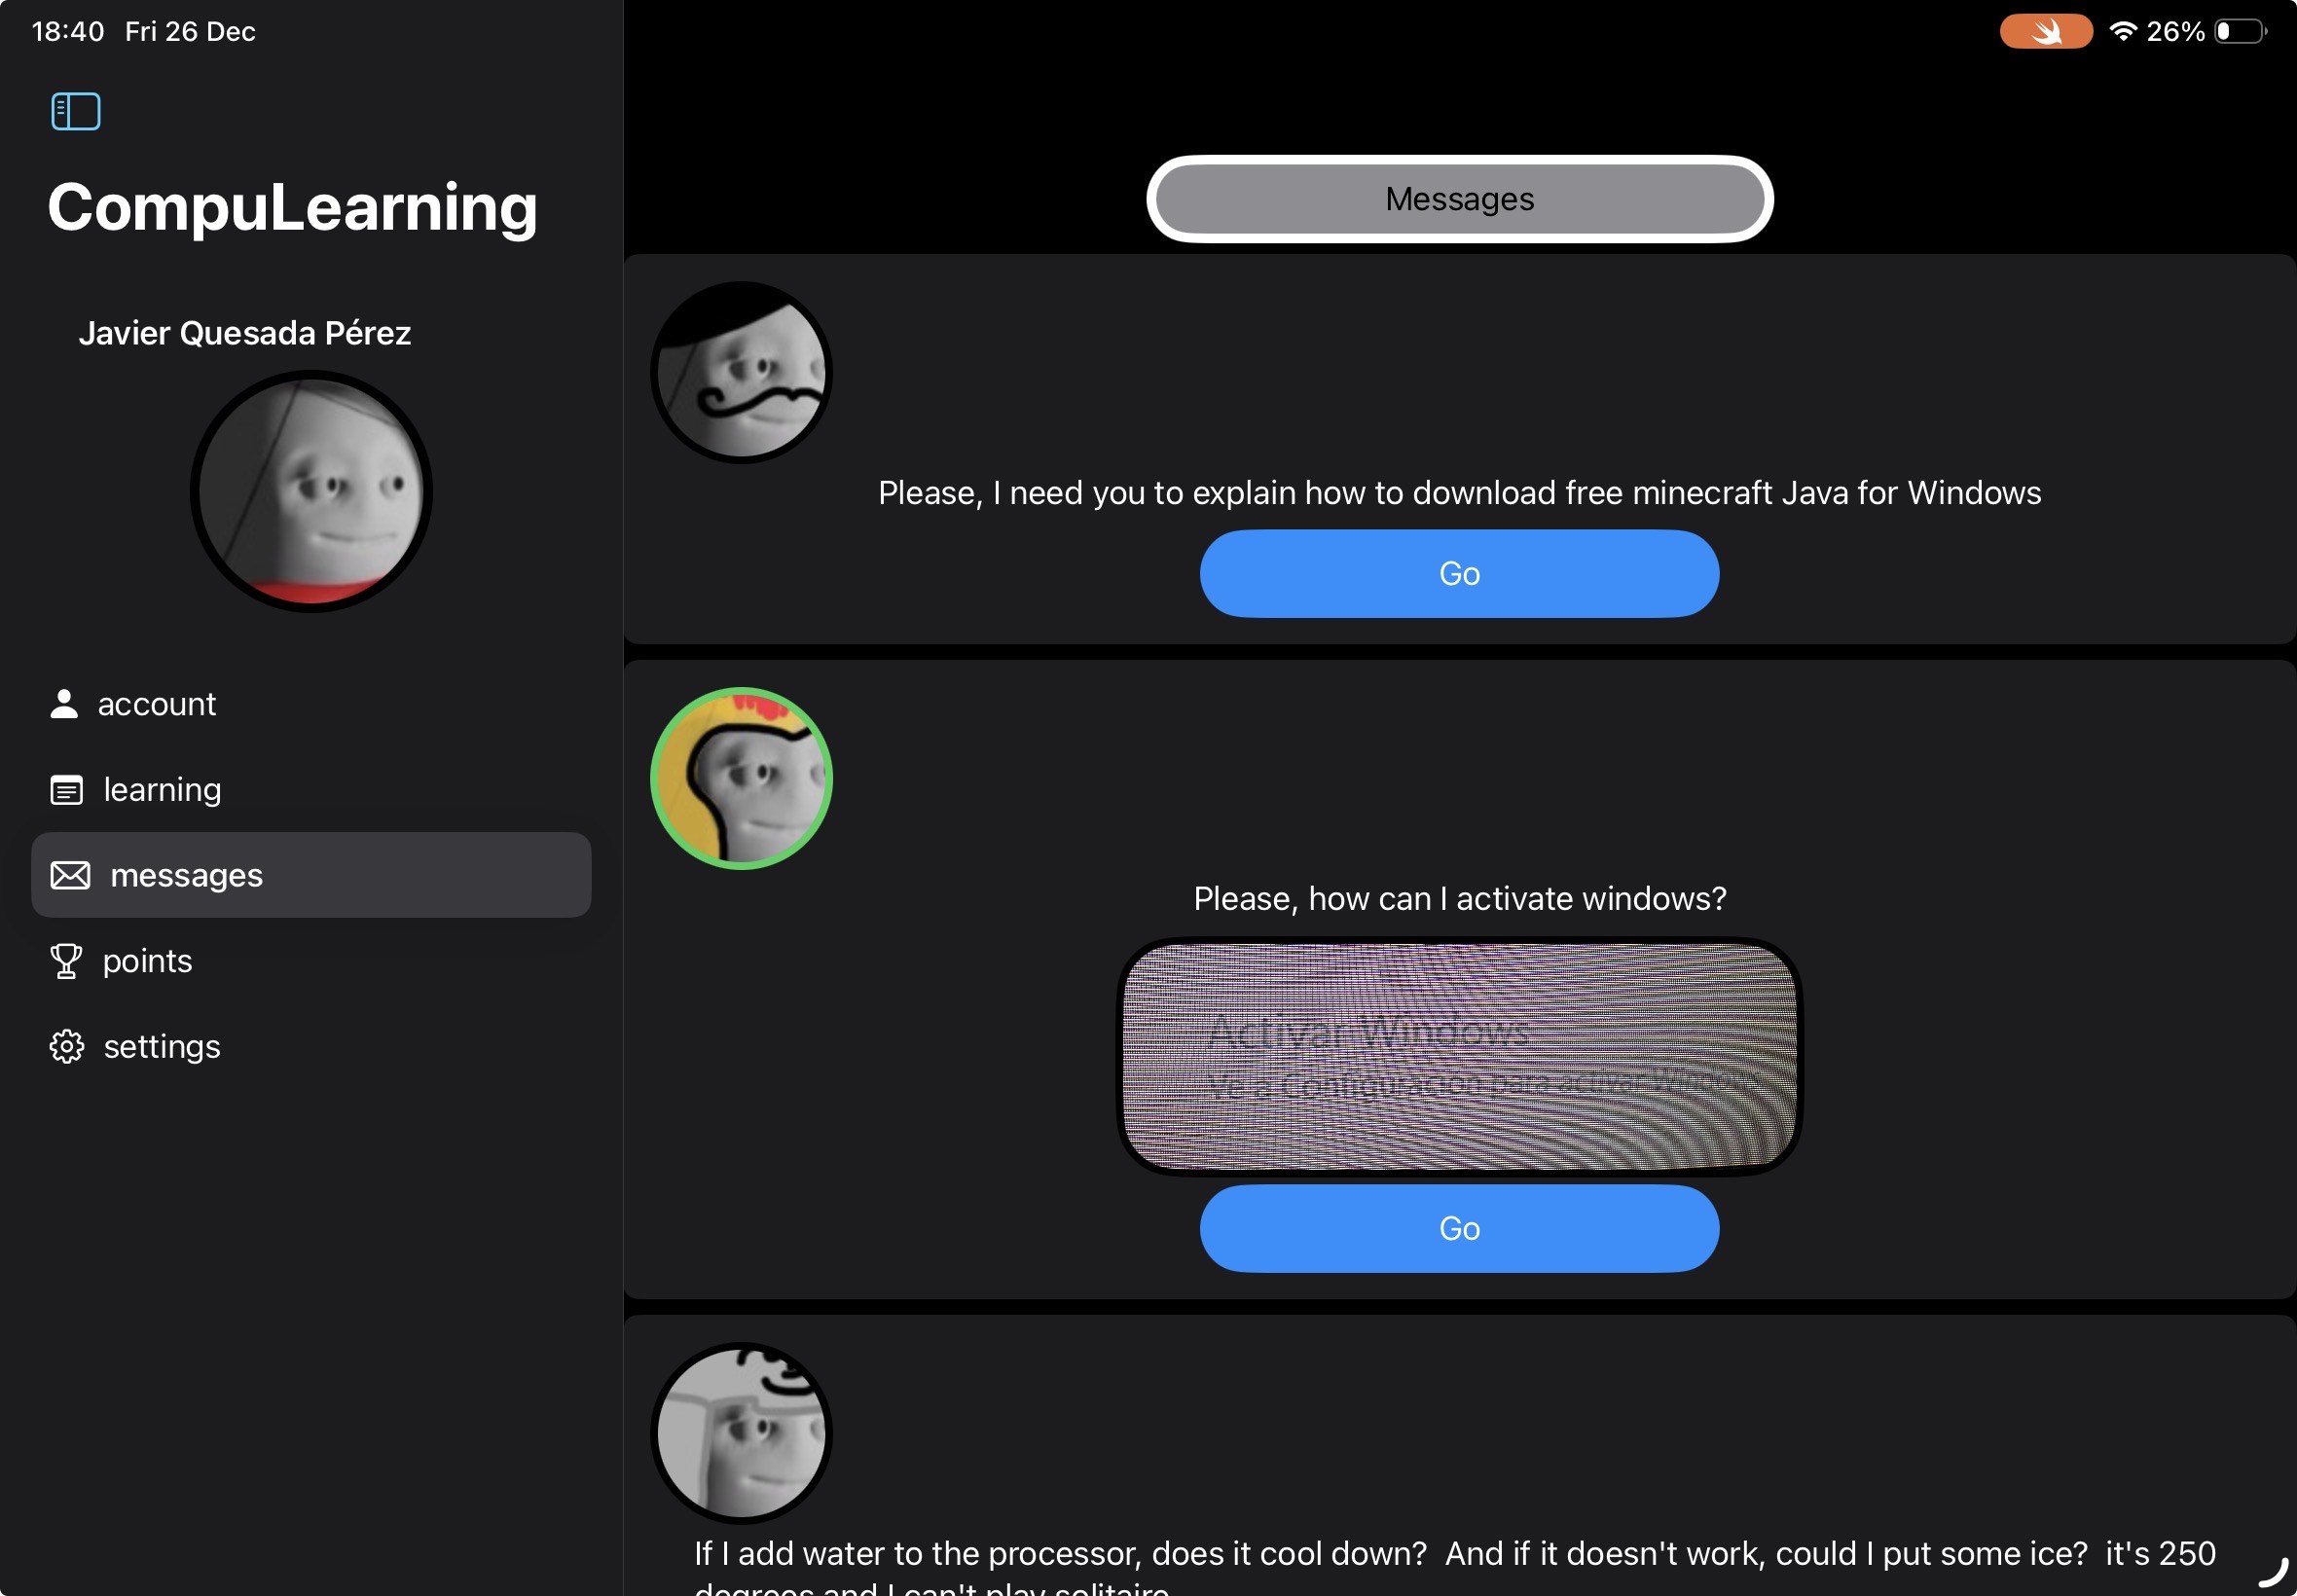This screenshot has width=2297, height=1596.
Task: Click the person icon next to account
Action: (64, 704)
